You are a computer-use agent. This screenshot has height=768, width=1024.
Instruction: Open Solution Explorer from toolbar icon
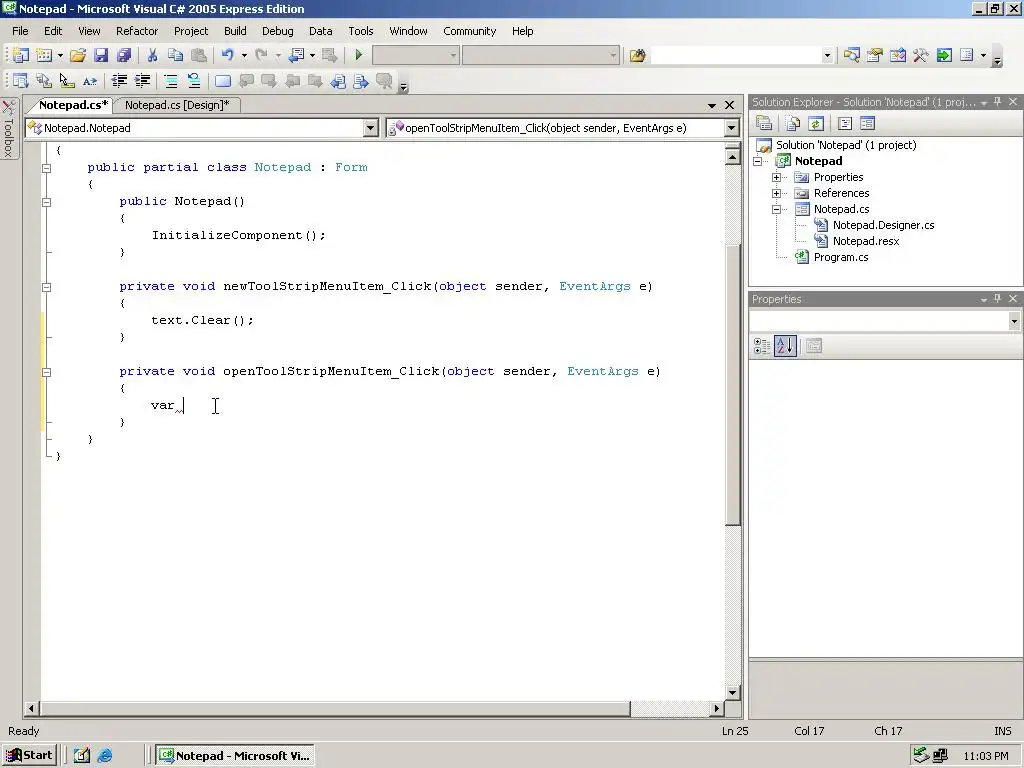(852, 56)
